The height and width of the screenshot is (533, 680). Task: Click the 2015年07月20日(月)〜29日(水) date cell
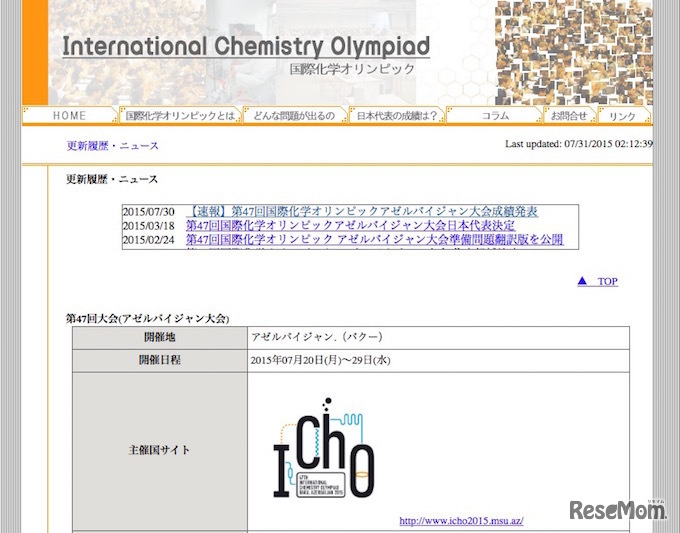438,360
